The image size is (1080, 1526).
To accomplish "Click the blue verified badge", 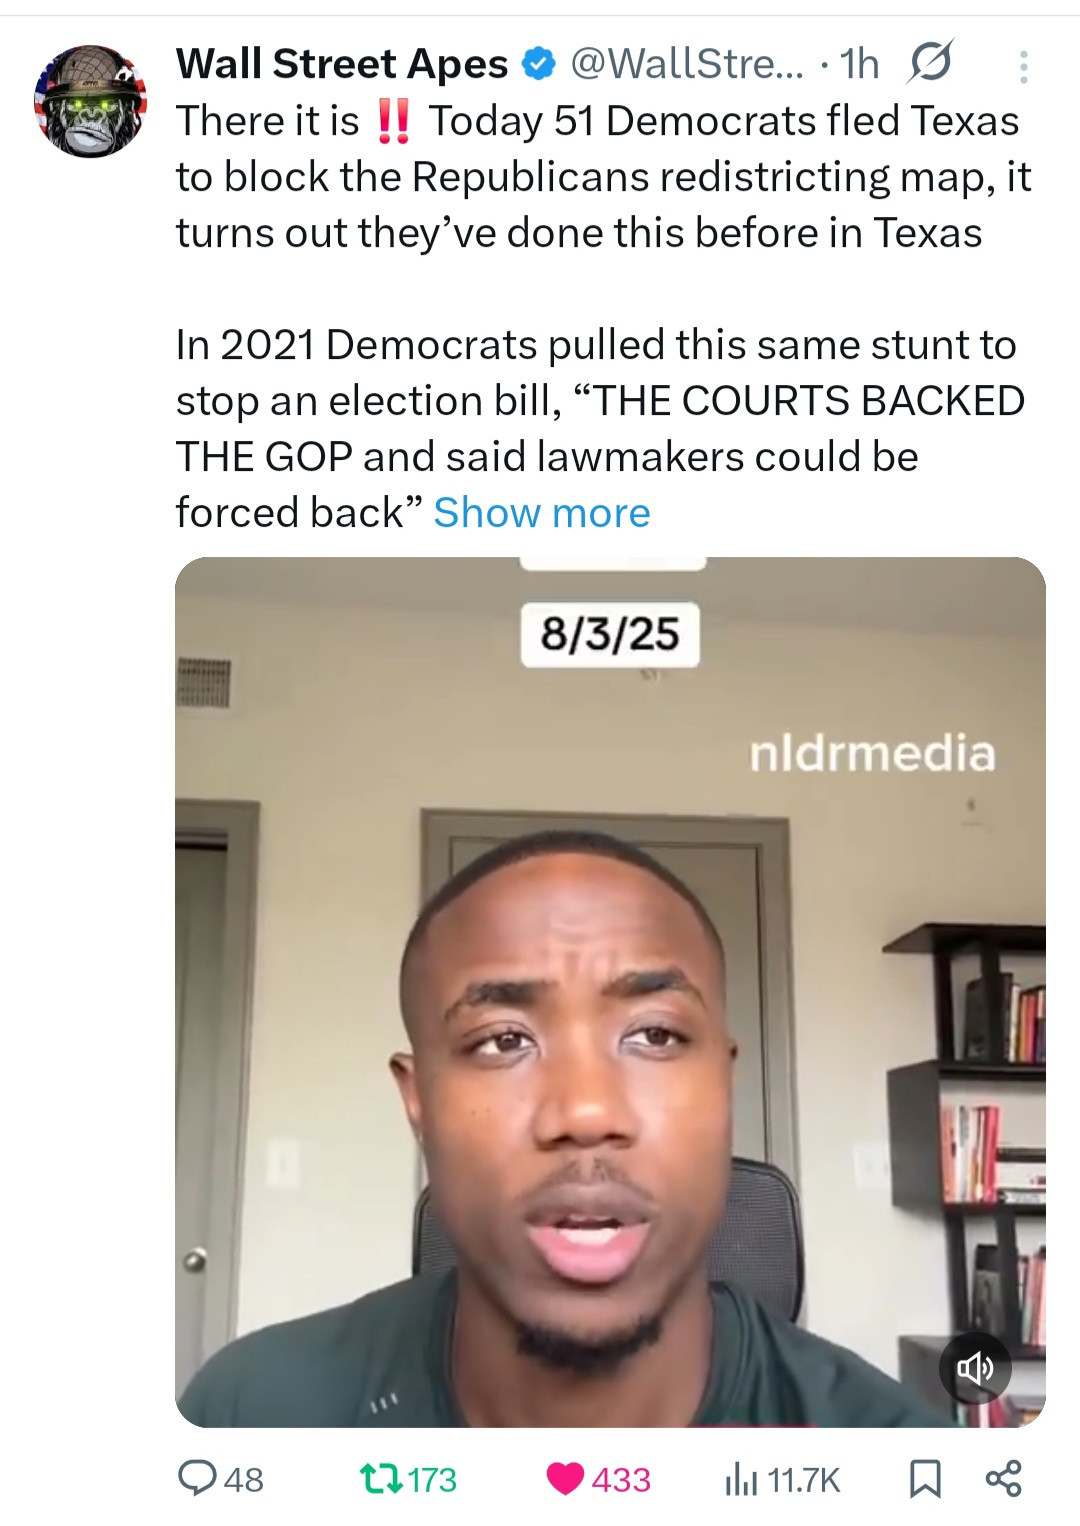I will [539, 65].
